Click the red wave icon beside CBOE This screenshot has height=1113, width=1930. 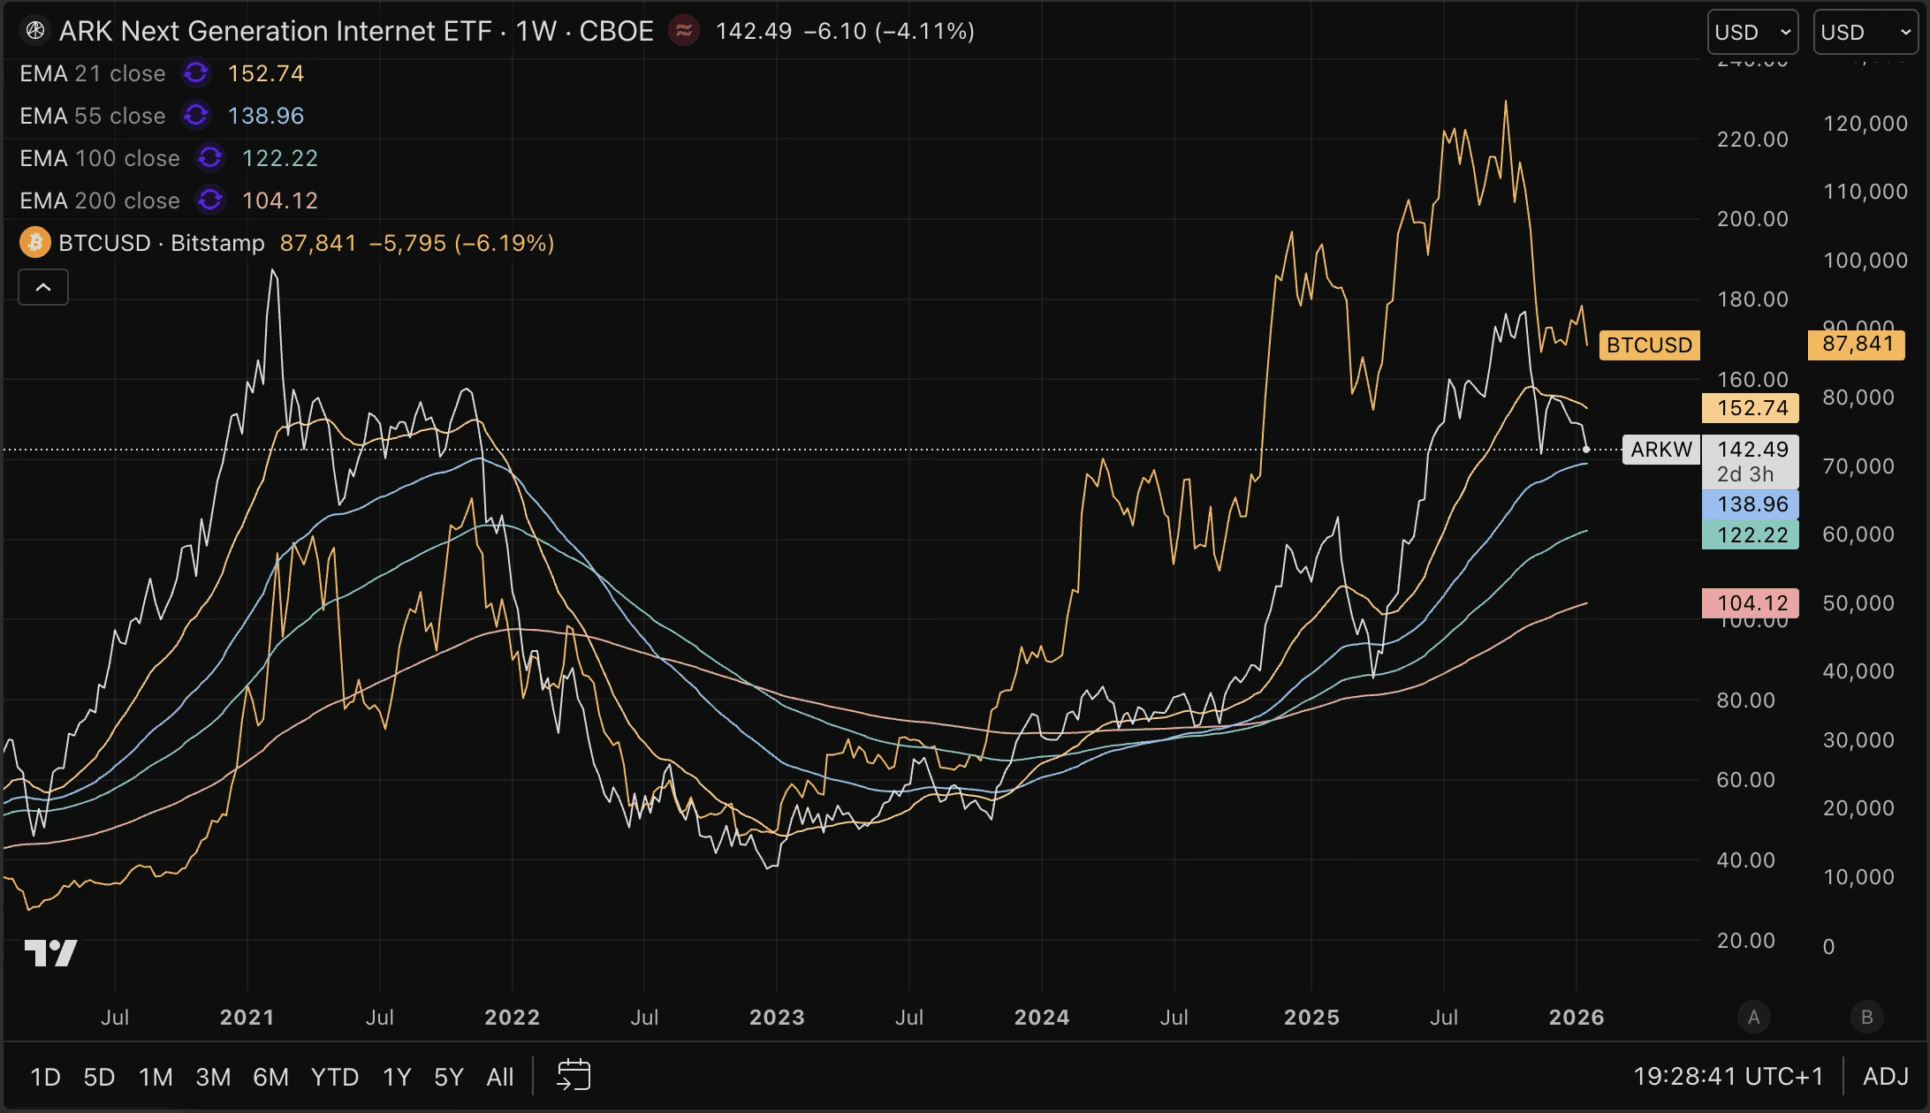click(x=684, y=31)
